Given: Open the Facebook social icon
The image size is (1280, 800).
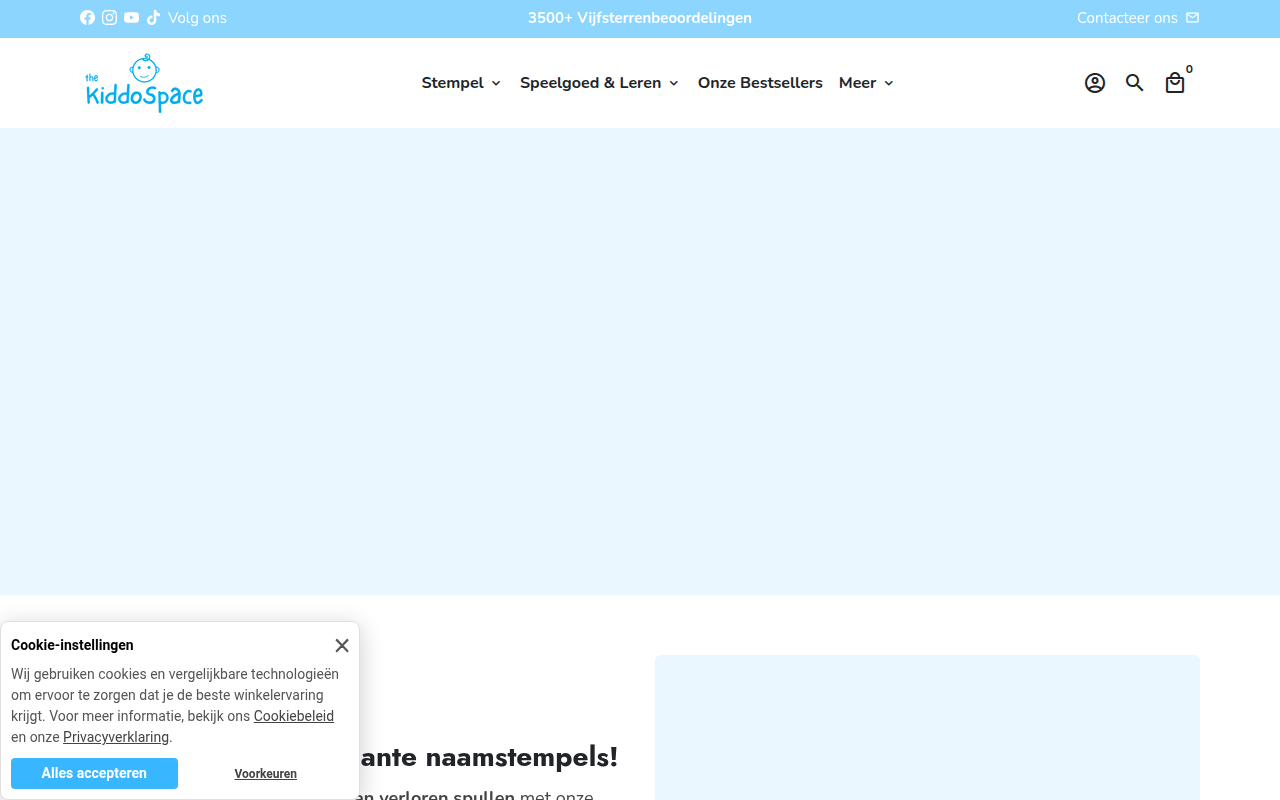Looking at the screenshot, I should [x=88, y=18].
